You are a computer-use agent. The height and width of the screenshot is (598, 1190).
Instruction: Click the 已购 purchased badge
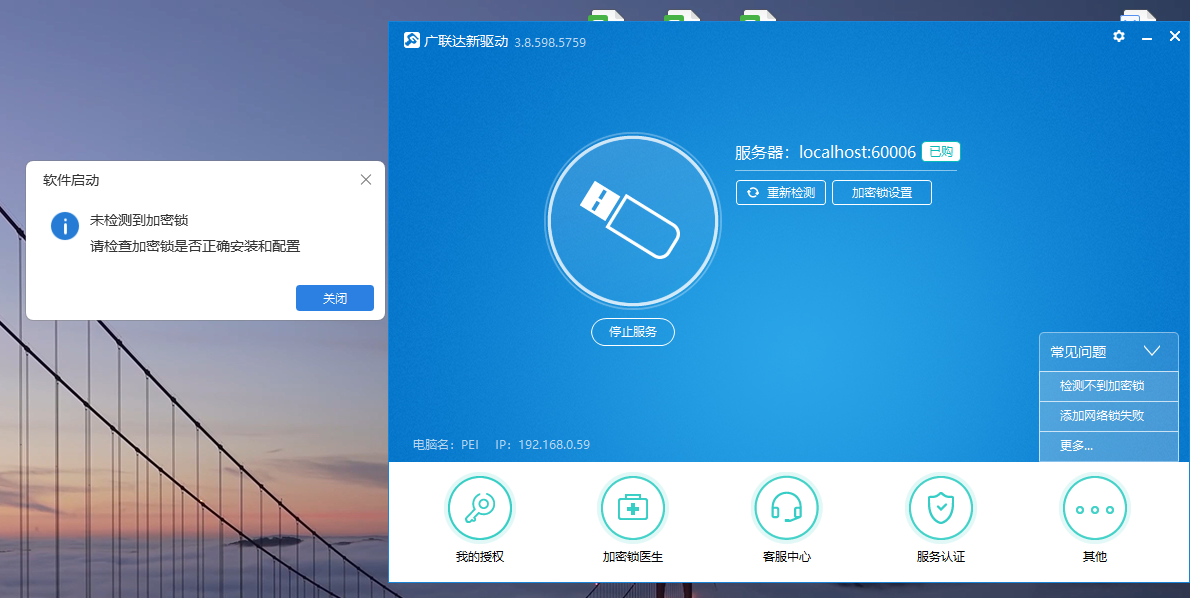pos(941,152)
